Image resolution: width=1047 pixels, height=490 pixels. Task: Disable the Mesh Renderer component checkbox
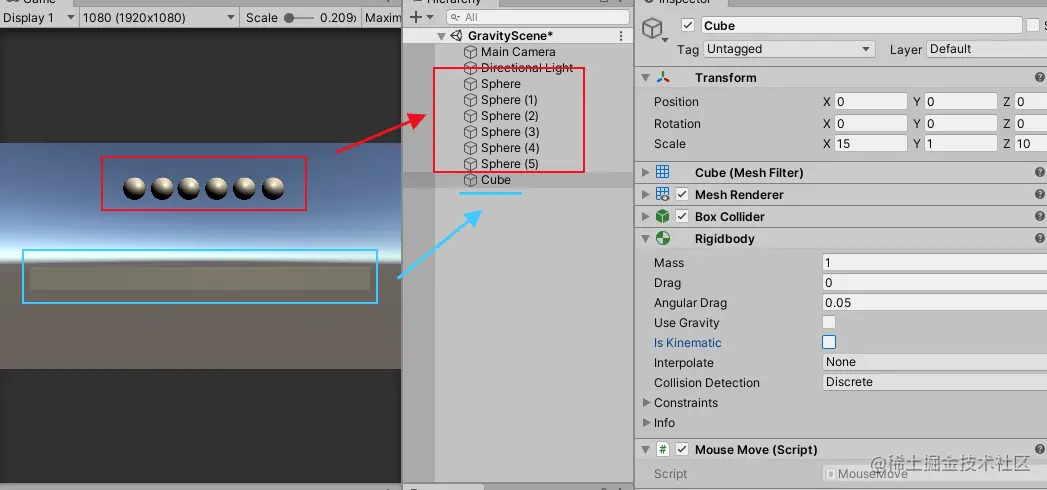[682, 194]
